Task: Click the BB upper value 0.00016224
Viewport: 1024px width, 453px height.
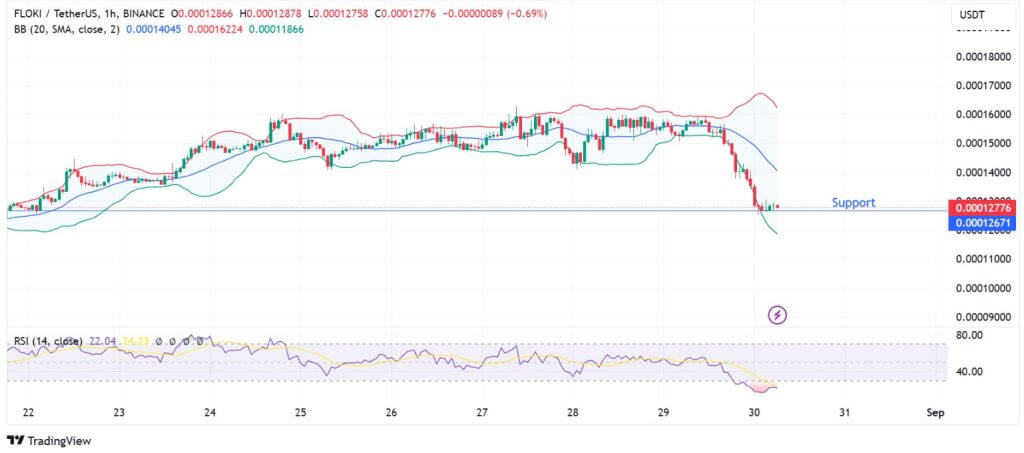Action: click(215, 29)
